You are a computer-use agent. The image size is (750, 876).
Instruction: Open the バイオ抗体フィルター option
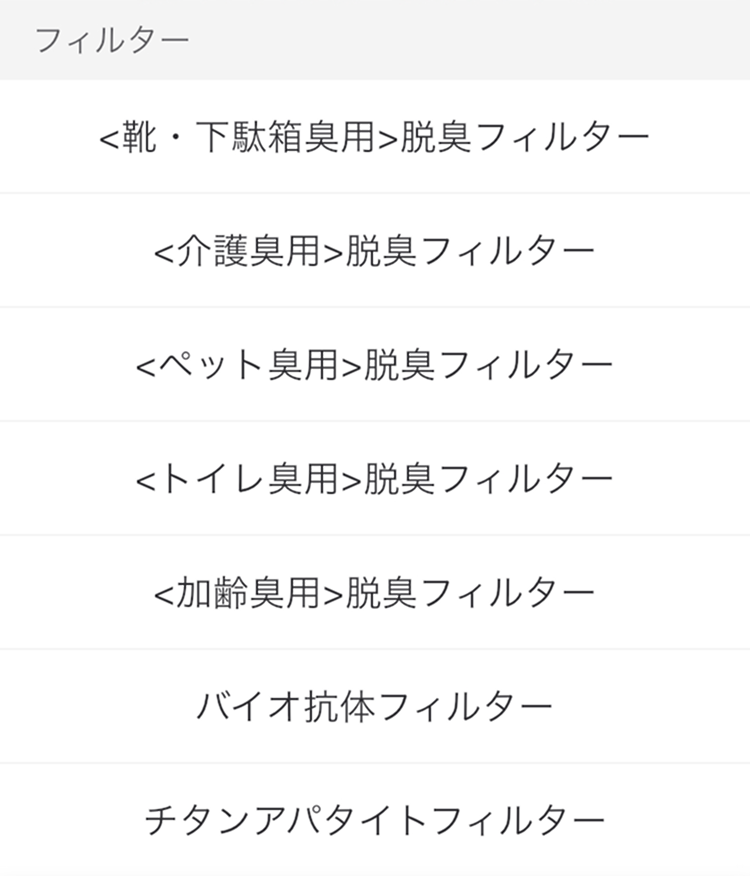375,707
